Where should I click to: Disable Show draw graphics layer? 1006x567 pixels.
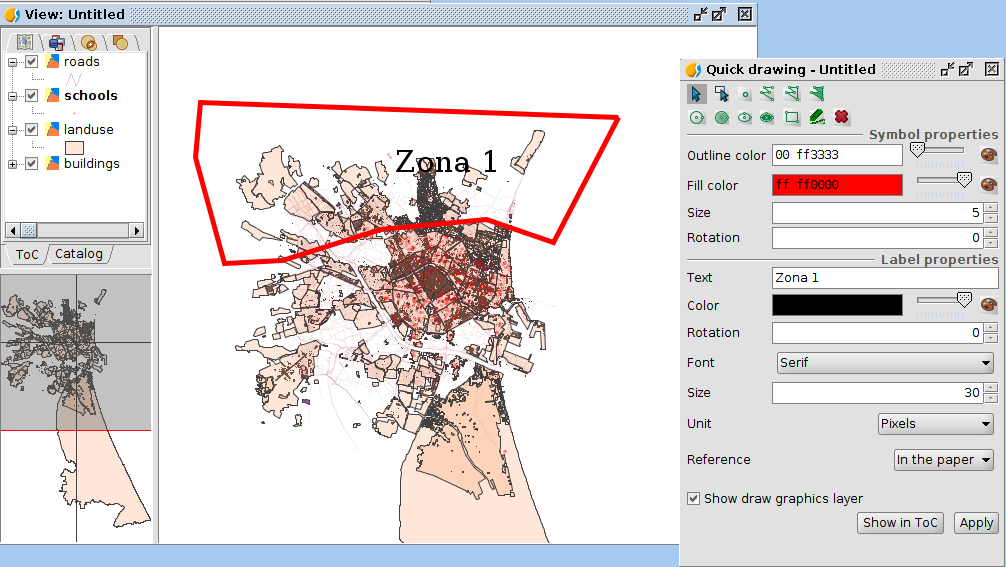click(x=693, y=498)
